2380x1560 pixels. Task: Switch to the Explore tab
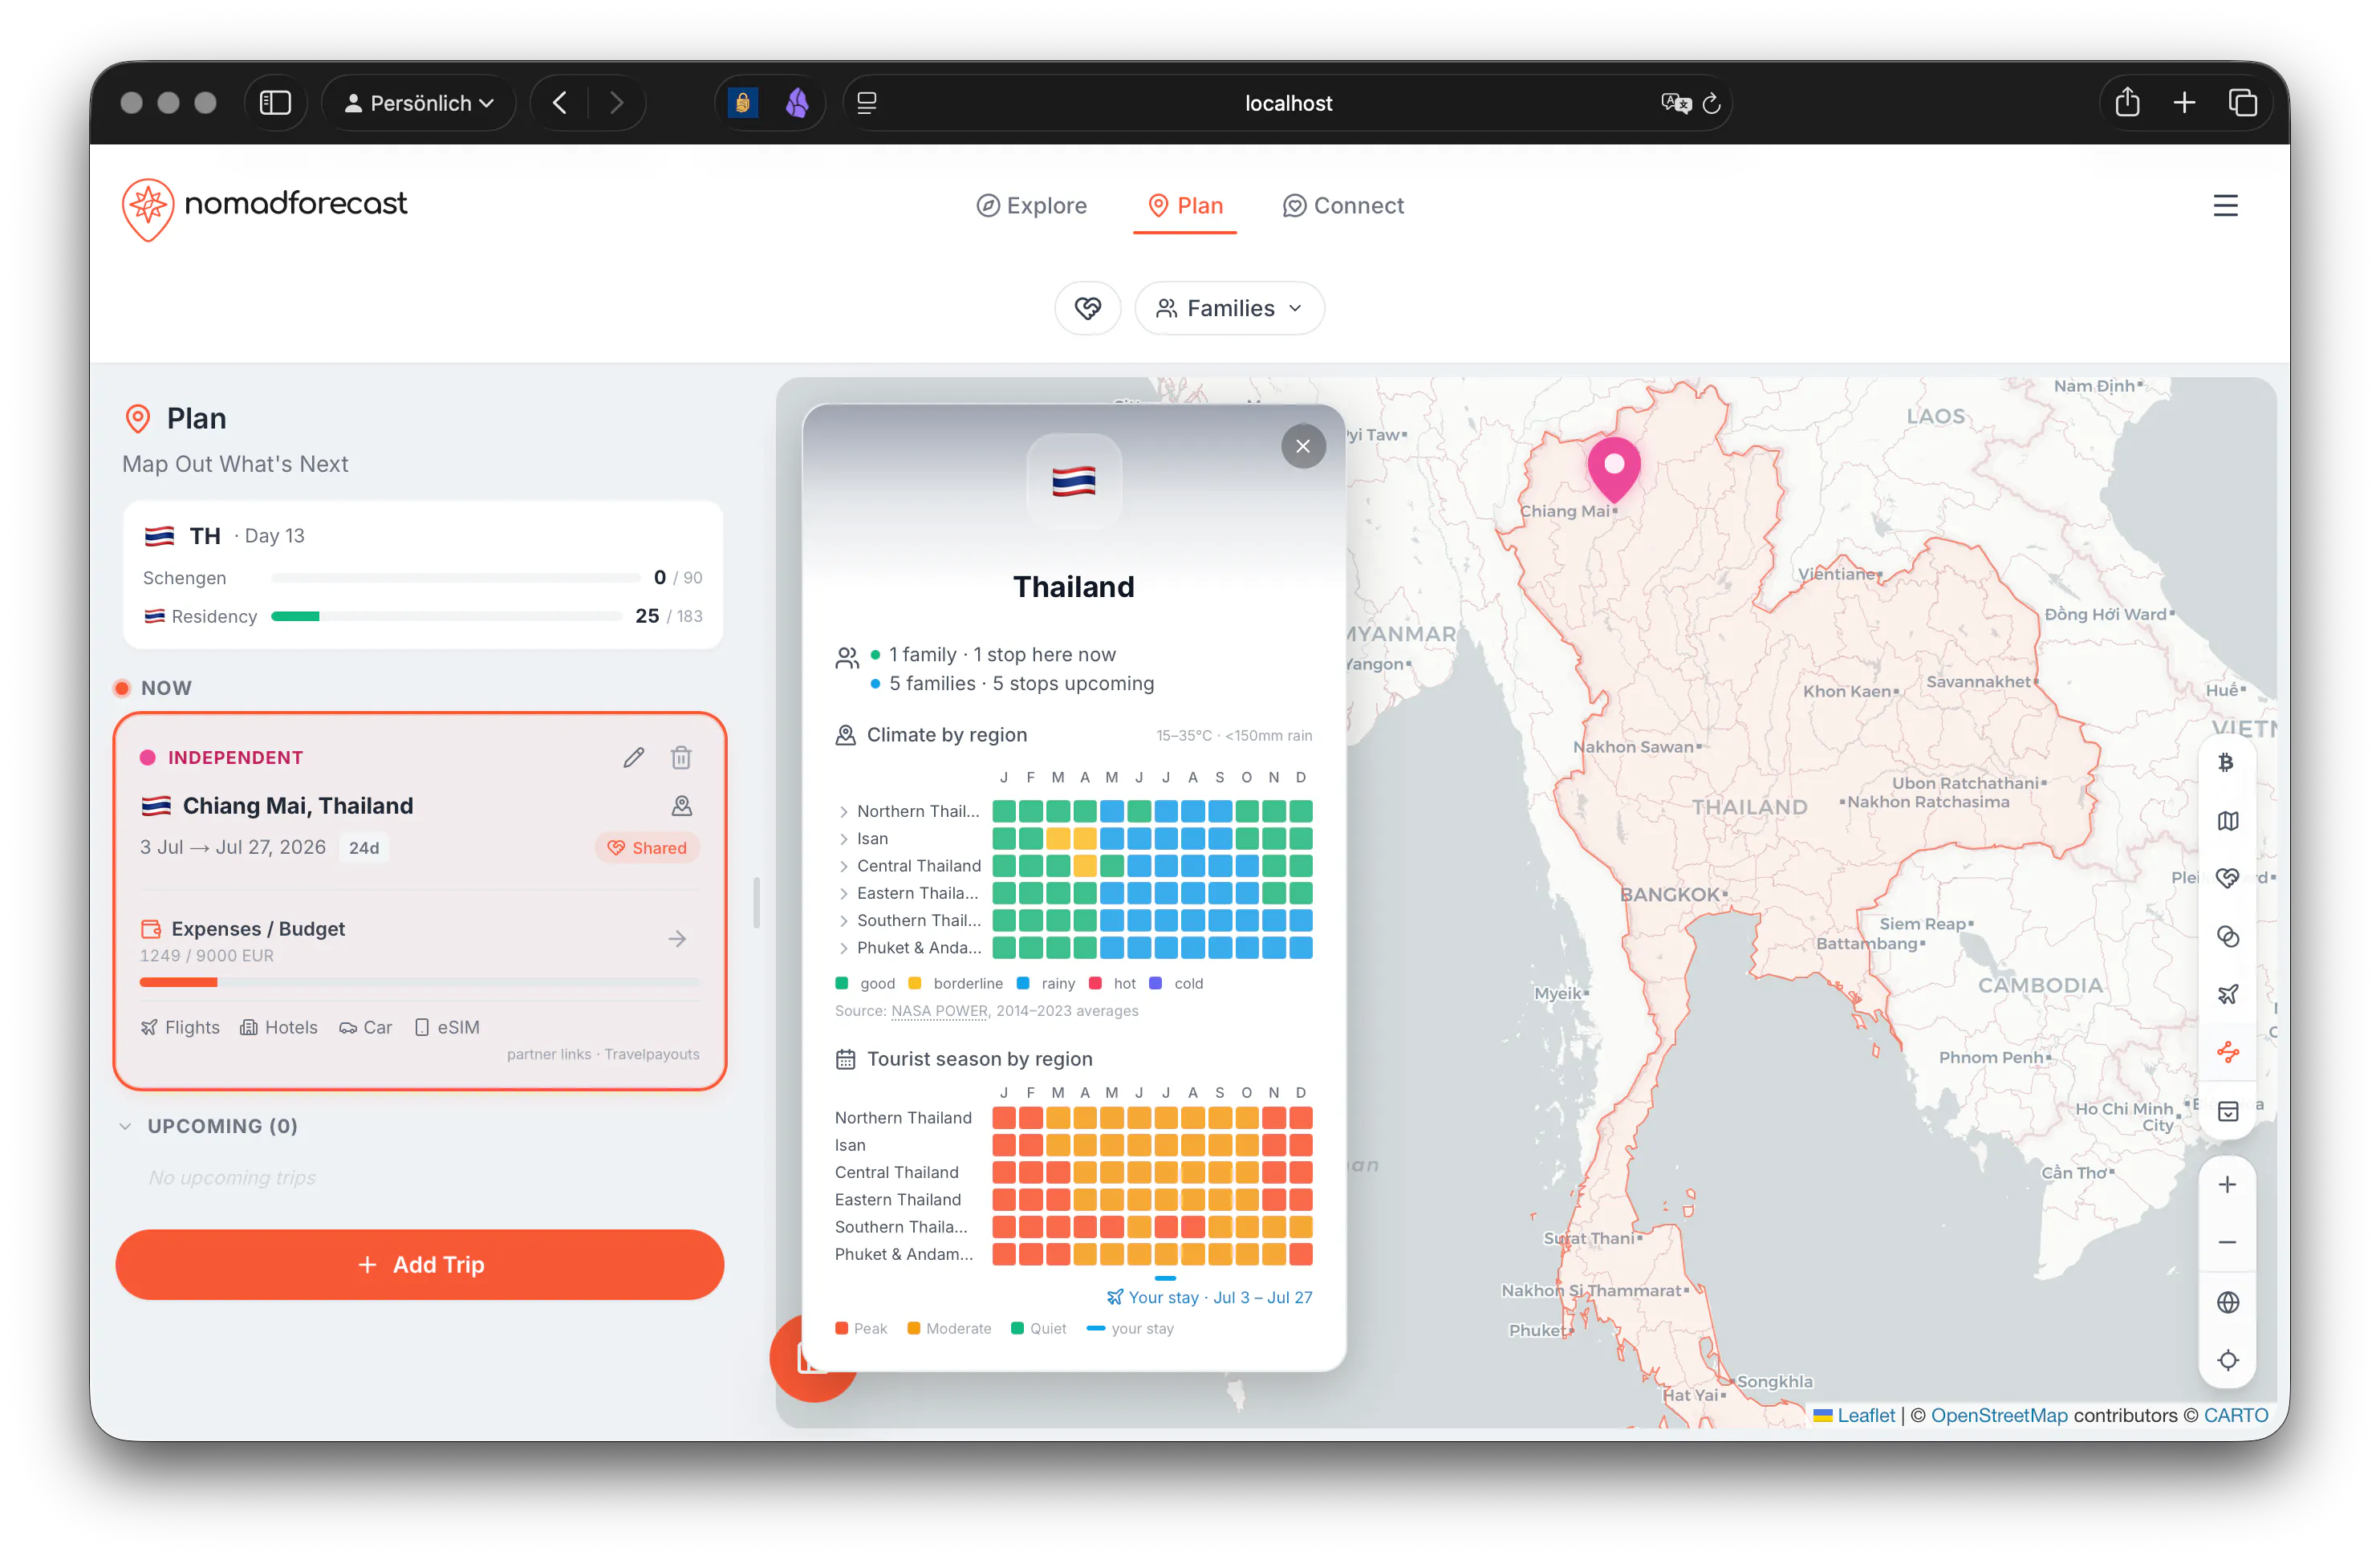click(1032, 206)
